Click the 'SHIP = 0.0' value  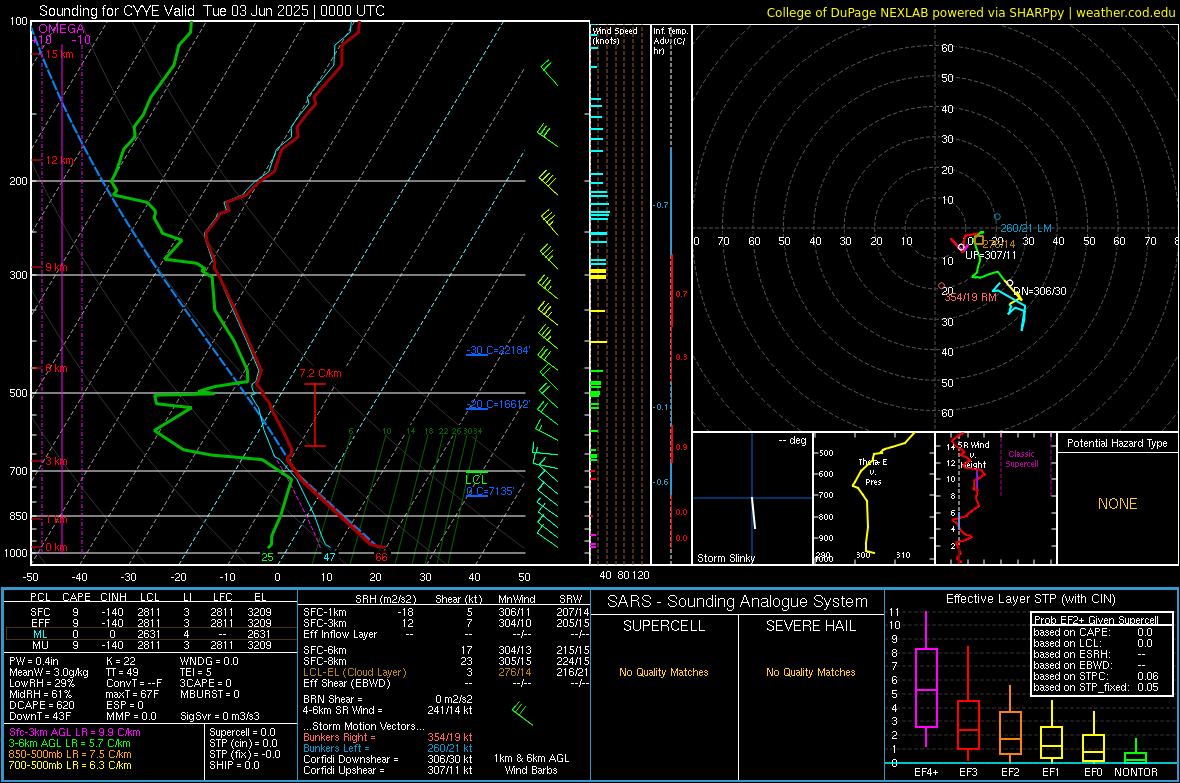coord(234,765)
